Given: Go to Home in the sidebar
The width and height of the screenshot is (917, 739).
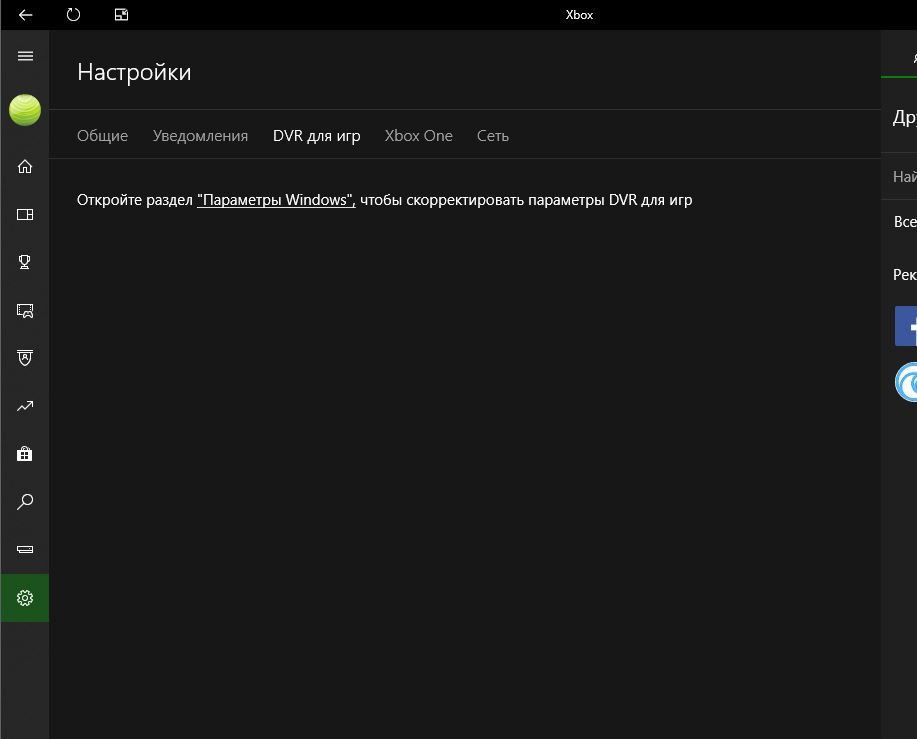Looking at the screenshot, I should click(x=25, y=167).
